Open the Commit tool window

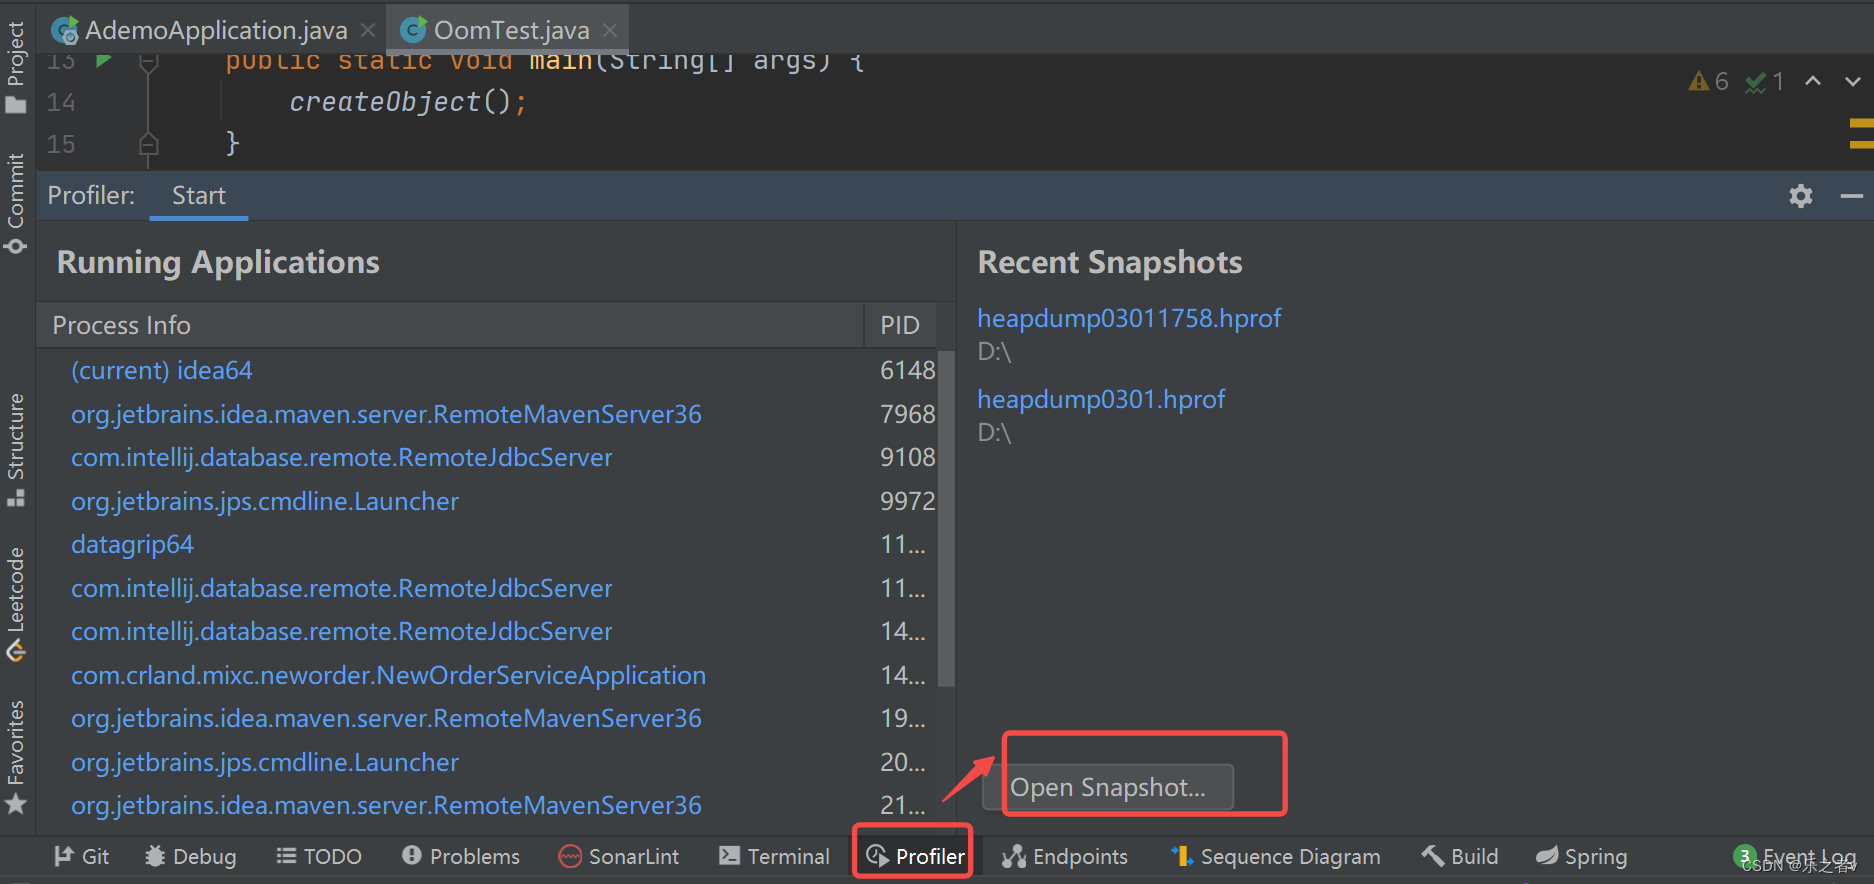(x=16, y=204)
